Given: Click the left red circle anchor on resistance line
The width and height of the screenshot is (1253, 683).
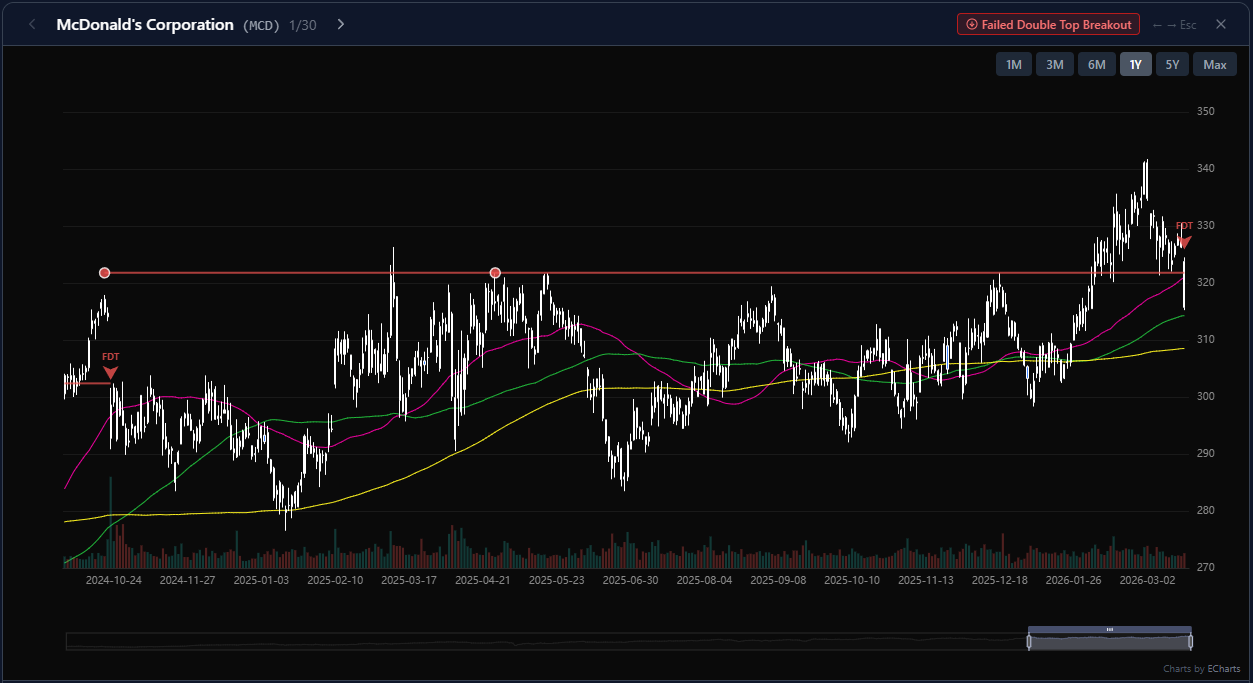Looking at the screenshot, I should [x=104, y=272].
